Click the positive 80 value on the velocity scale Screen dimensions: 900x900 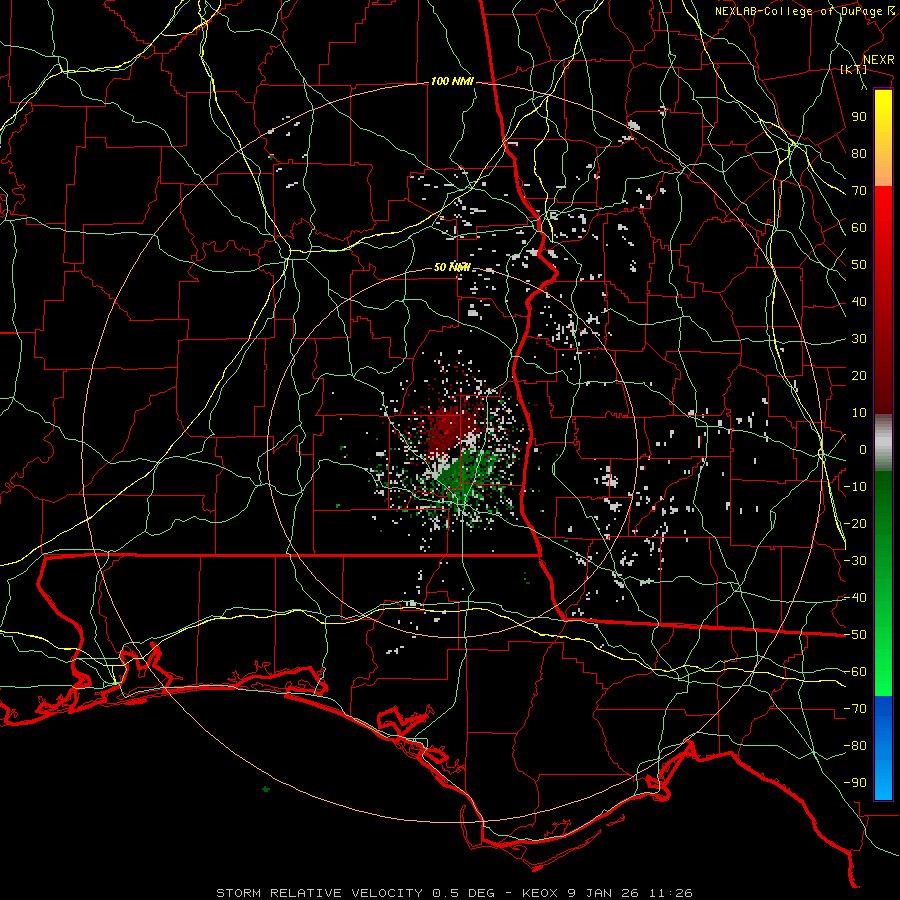[x=859, y=154]
